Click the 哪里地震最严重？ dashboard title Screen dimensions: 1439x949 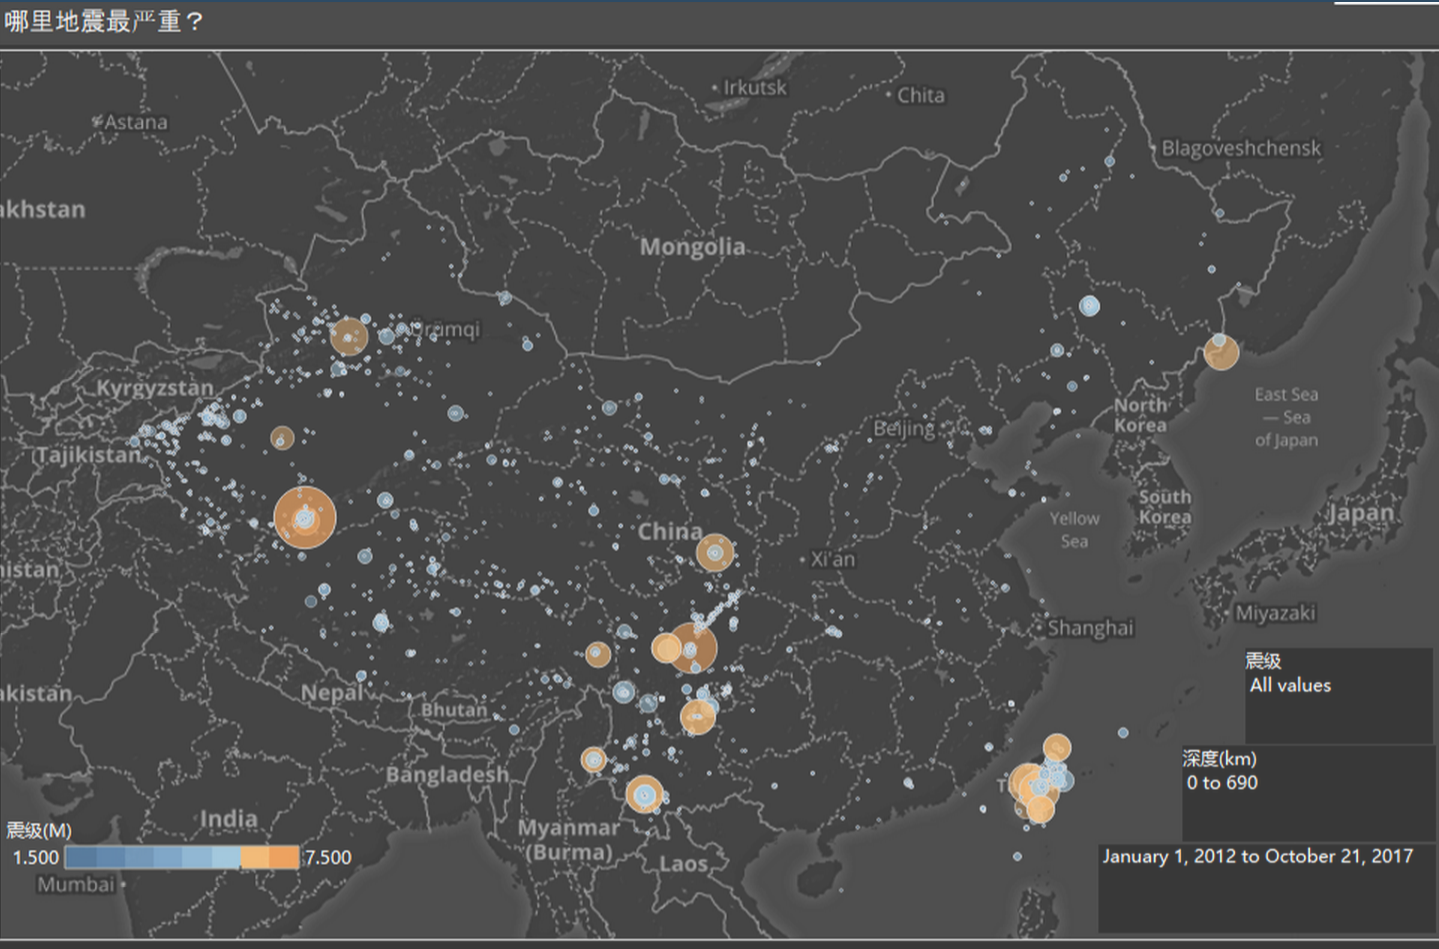[103, 22]
